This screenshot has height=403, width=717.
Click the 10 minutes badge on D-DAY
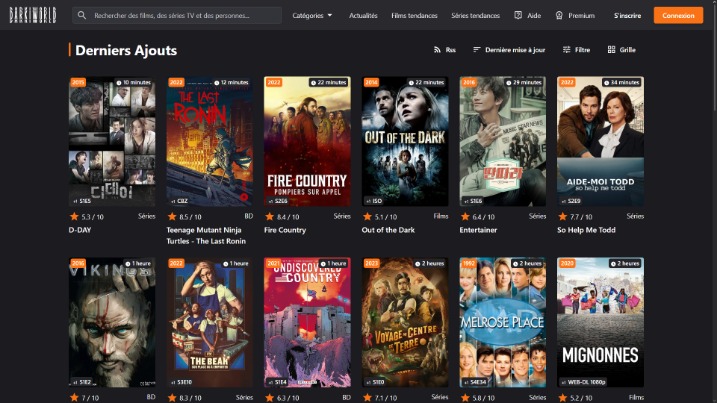click(134, 82)
